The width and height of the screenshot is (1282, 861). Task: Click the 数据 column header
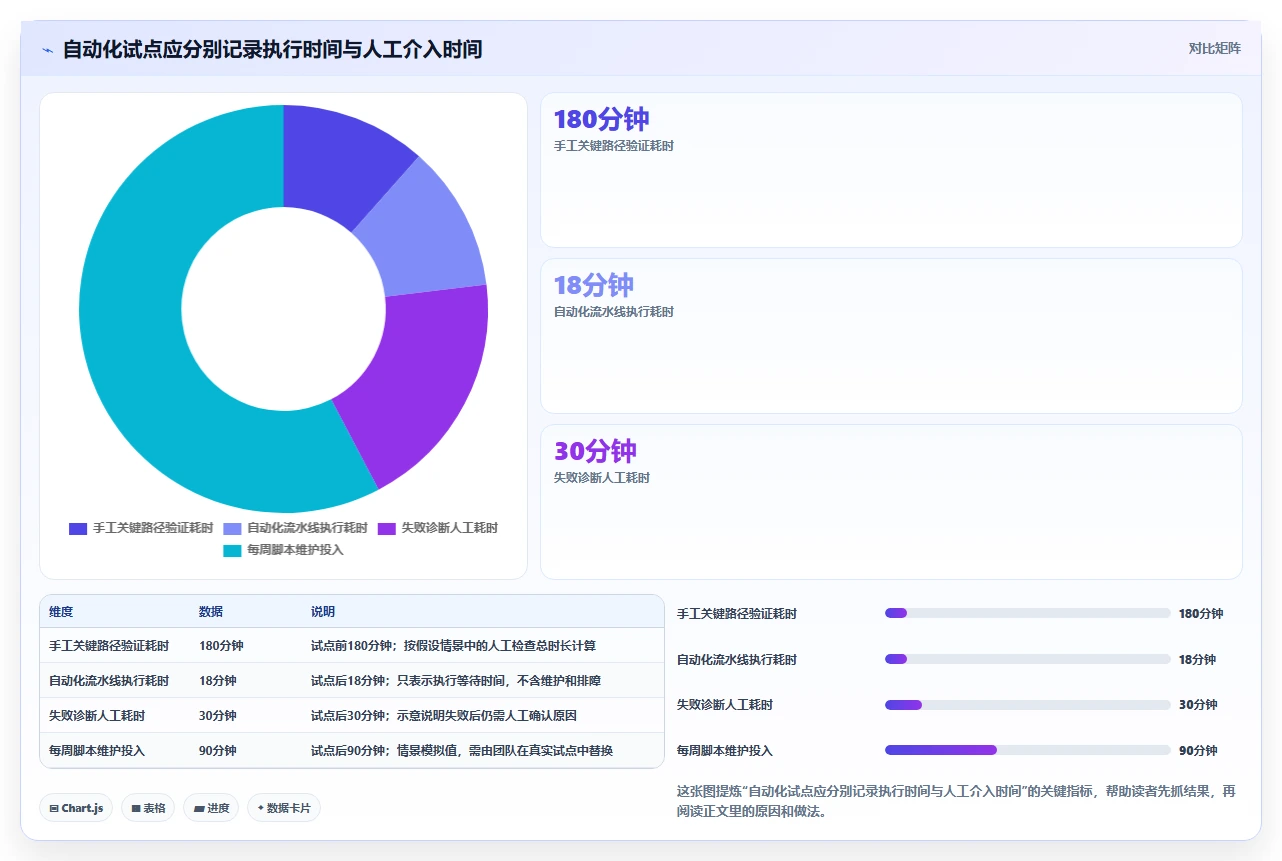pos(211,612)
